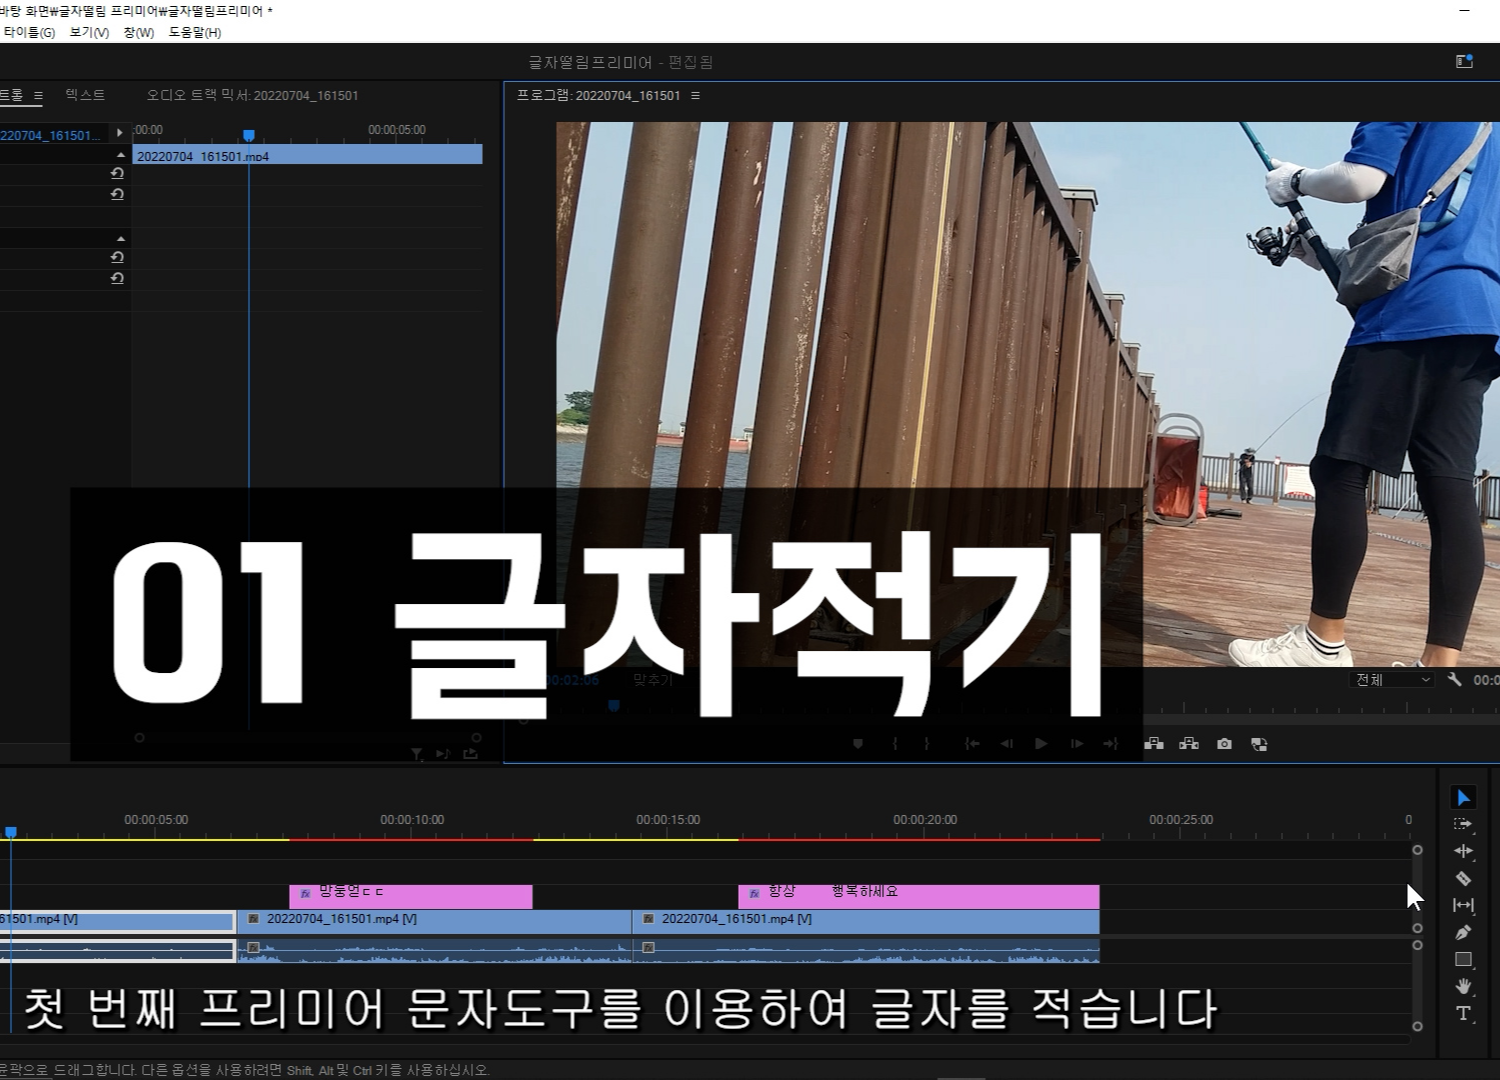The image size is (1500, 1080).
Task: Click the timeline playhead marker
Action: (11, 832)
